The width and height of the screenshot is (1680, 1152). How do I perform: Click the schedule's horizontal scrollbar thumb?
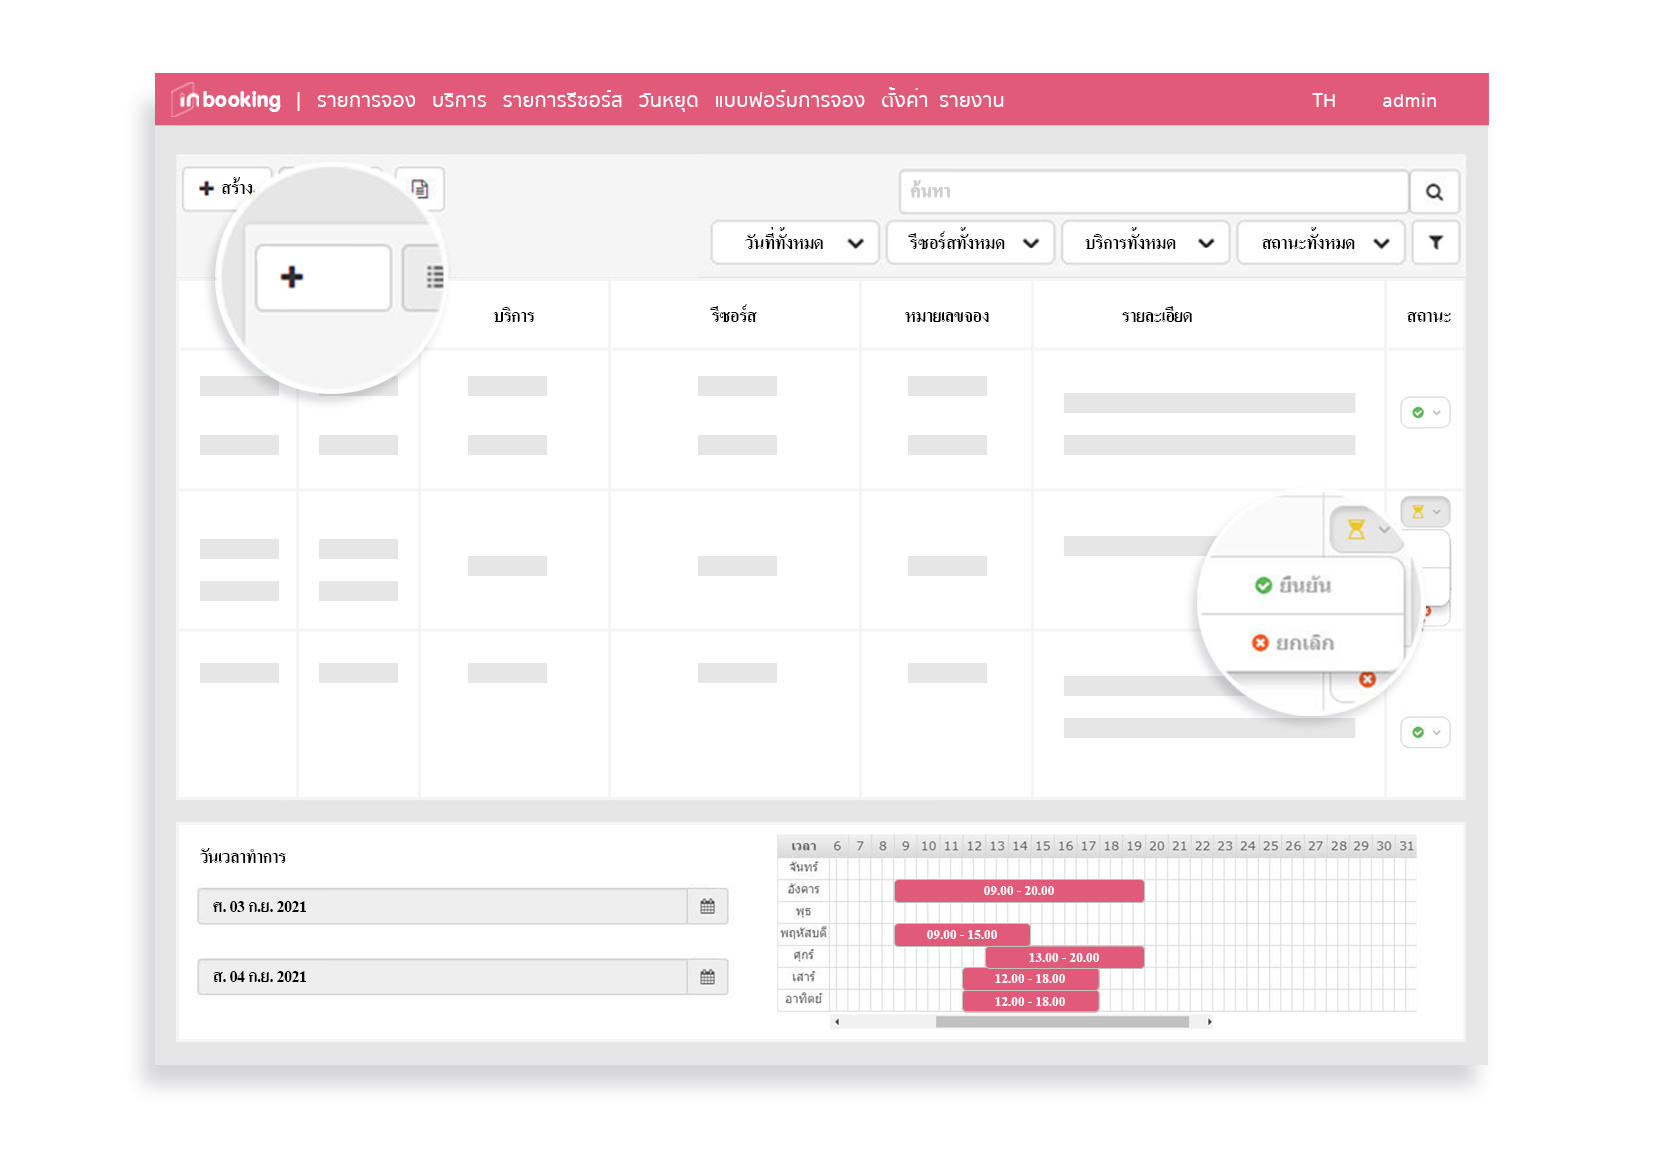[1062, 1022]
